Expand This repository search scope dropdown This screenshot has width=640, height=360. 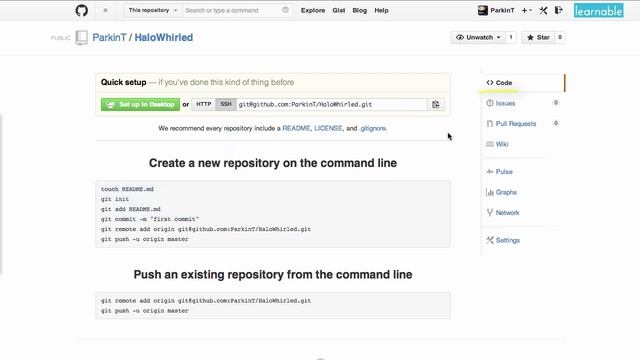point(153,10)
